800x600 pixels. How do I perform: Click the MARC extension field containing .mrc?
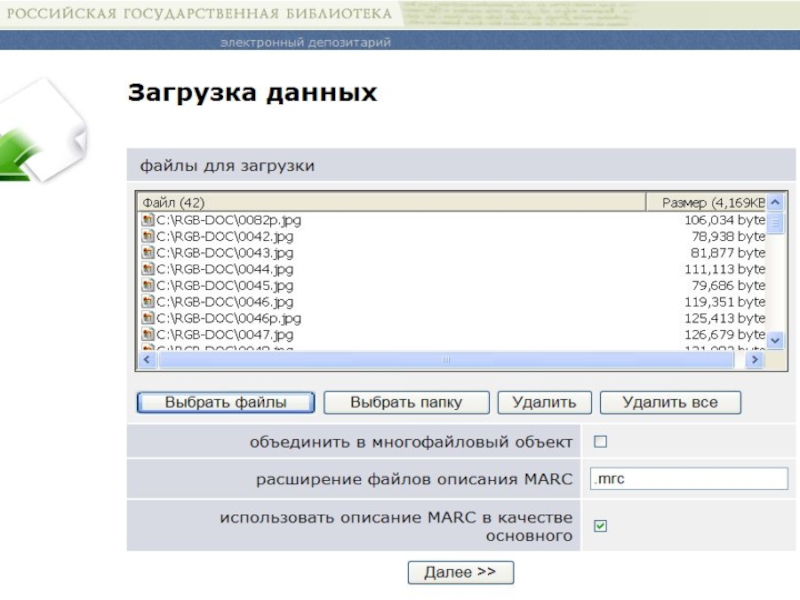689,479
